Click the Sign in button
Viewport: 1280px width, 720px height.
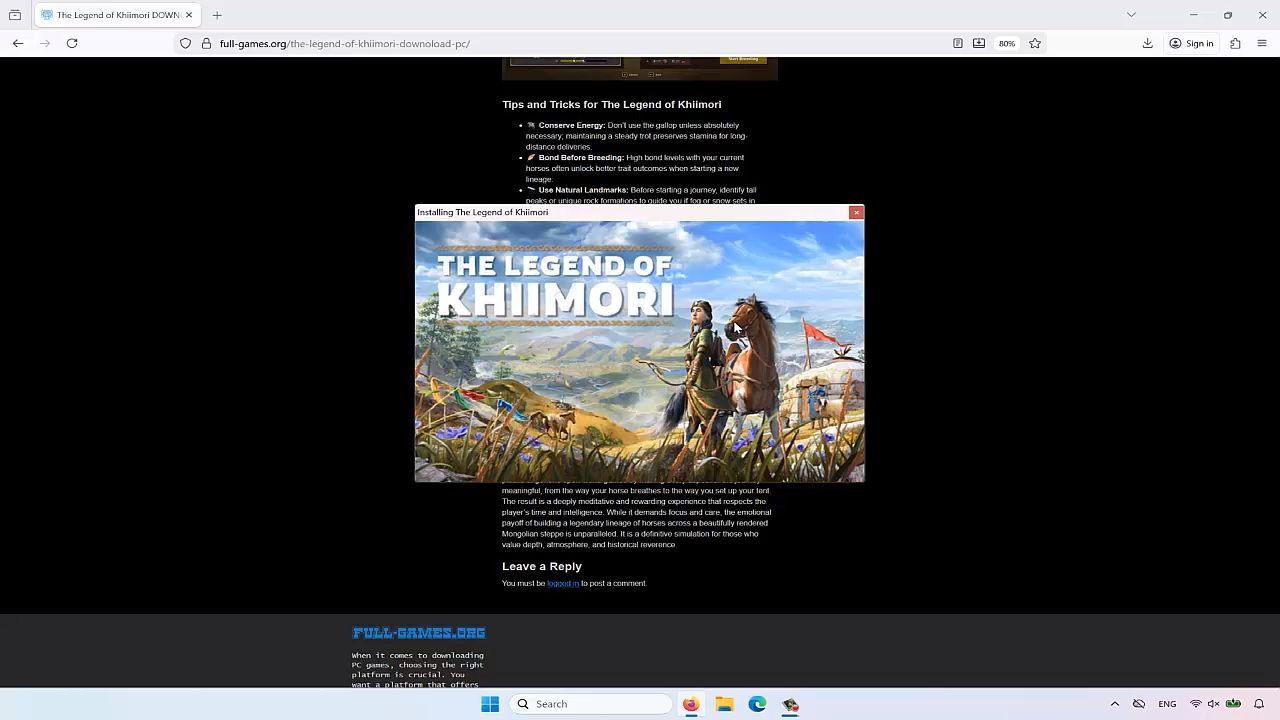click(x=1191, y=43)
